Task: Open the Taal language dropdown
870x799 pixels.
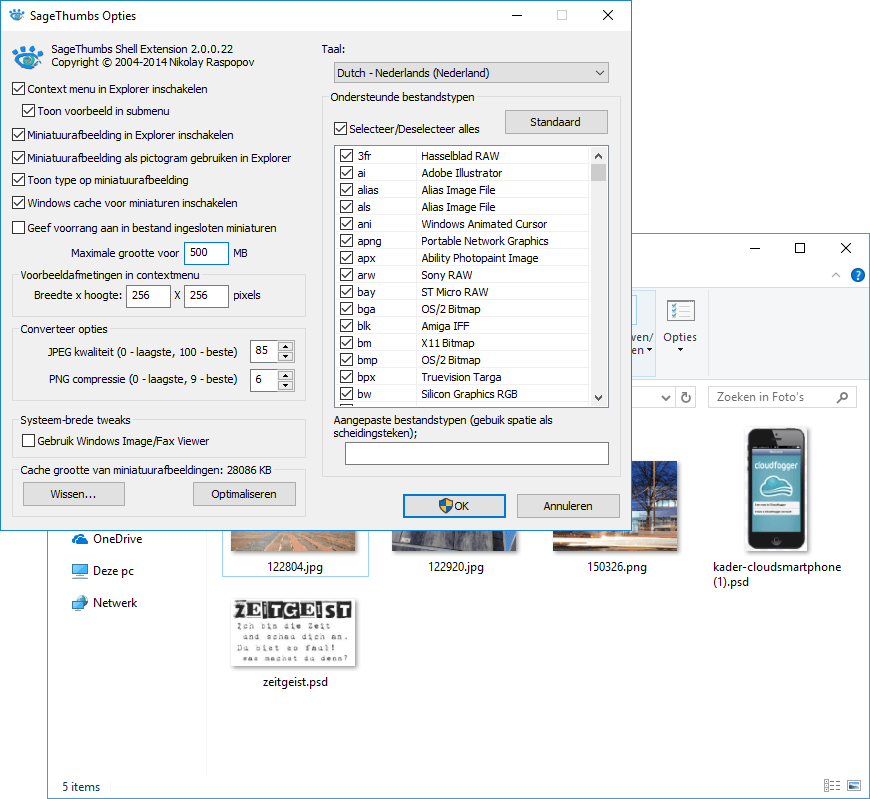Action: click(471, 73)
